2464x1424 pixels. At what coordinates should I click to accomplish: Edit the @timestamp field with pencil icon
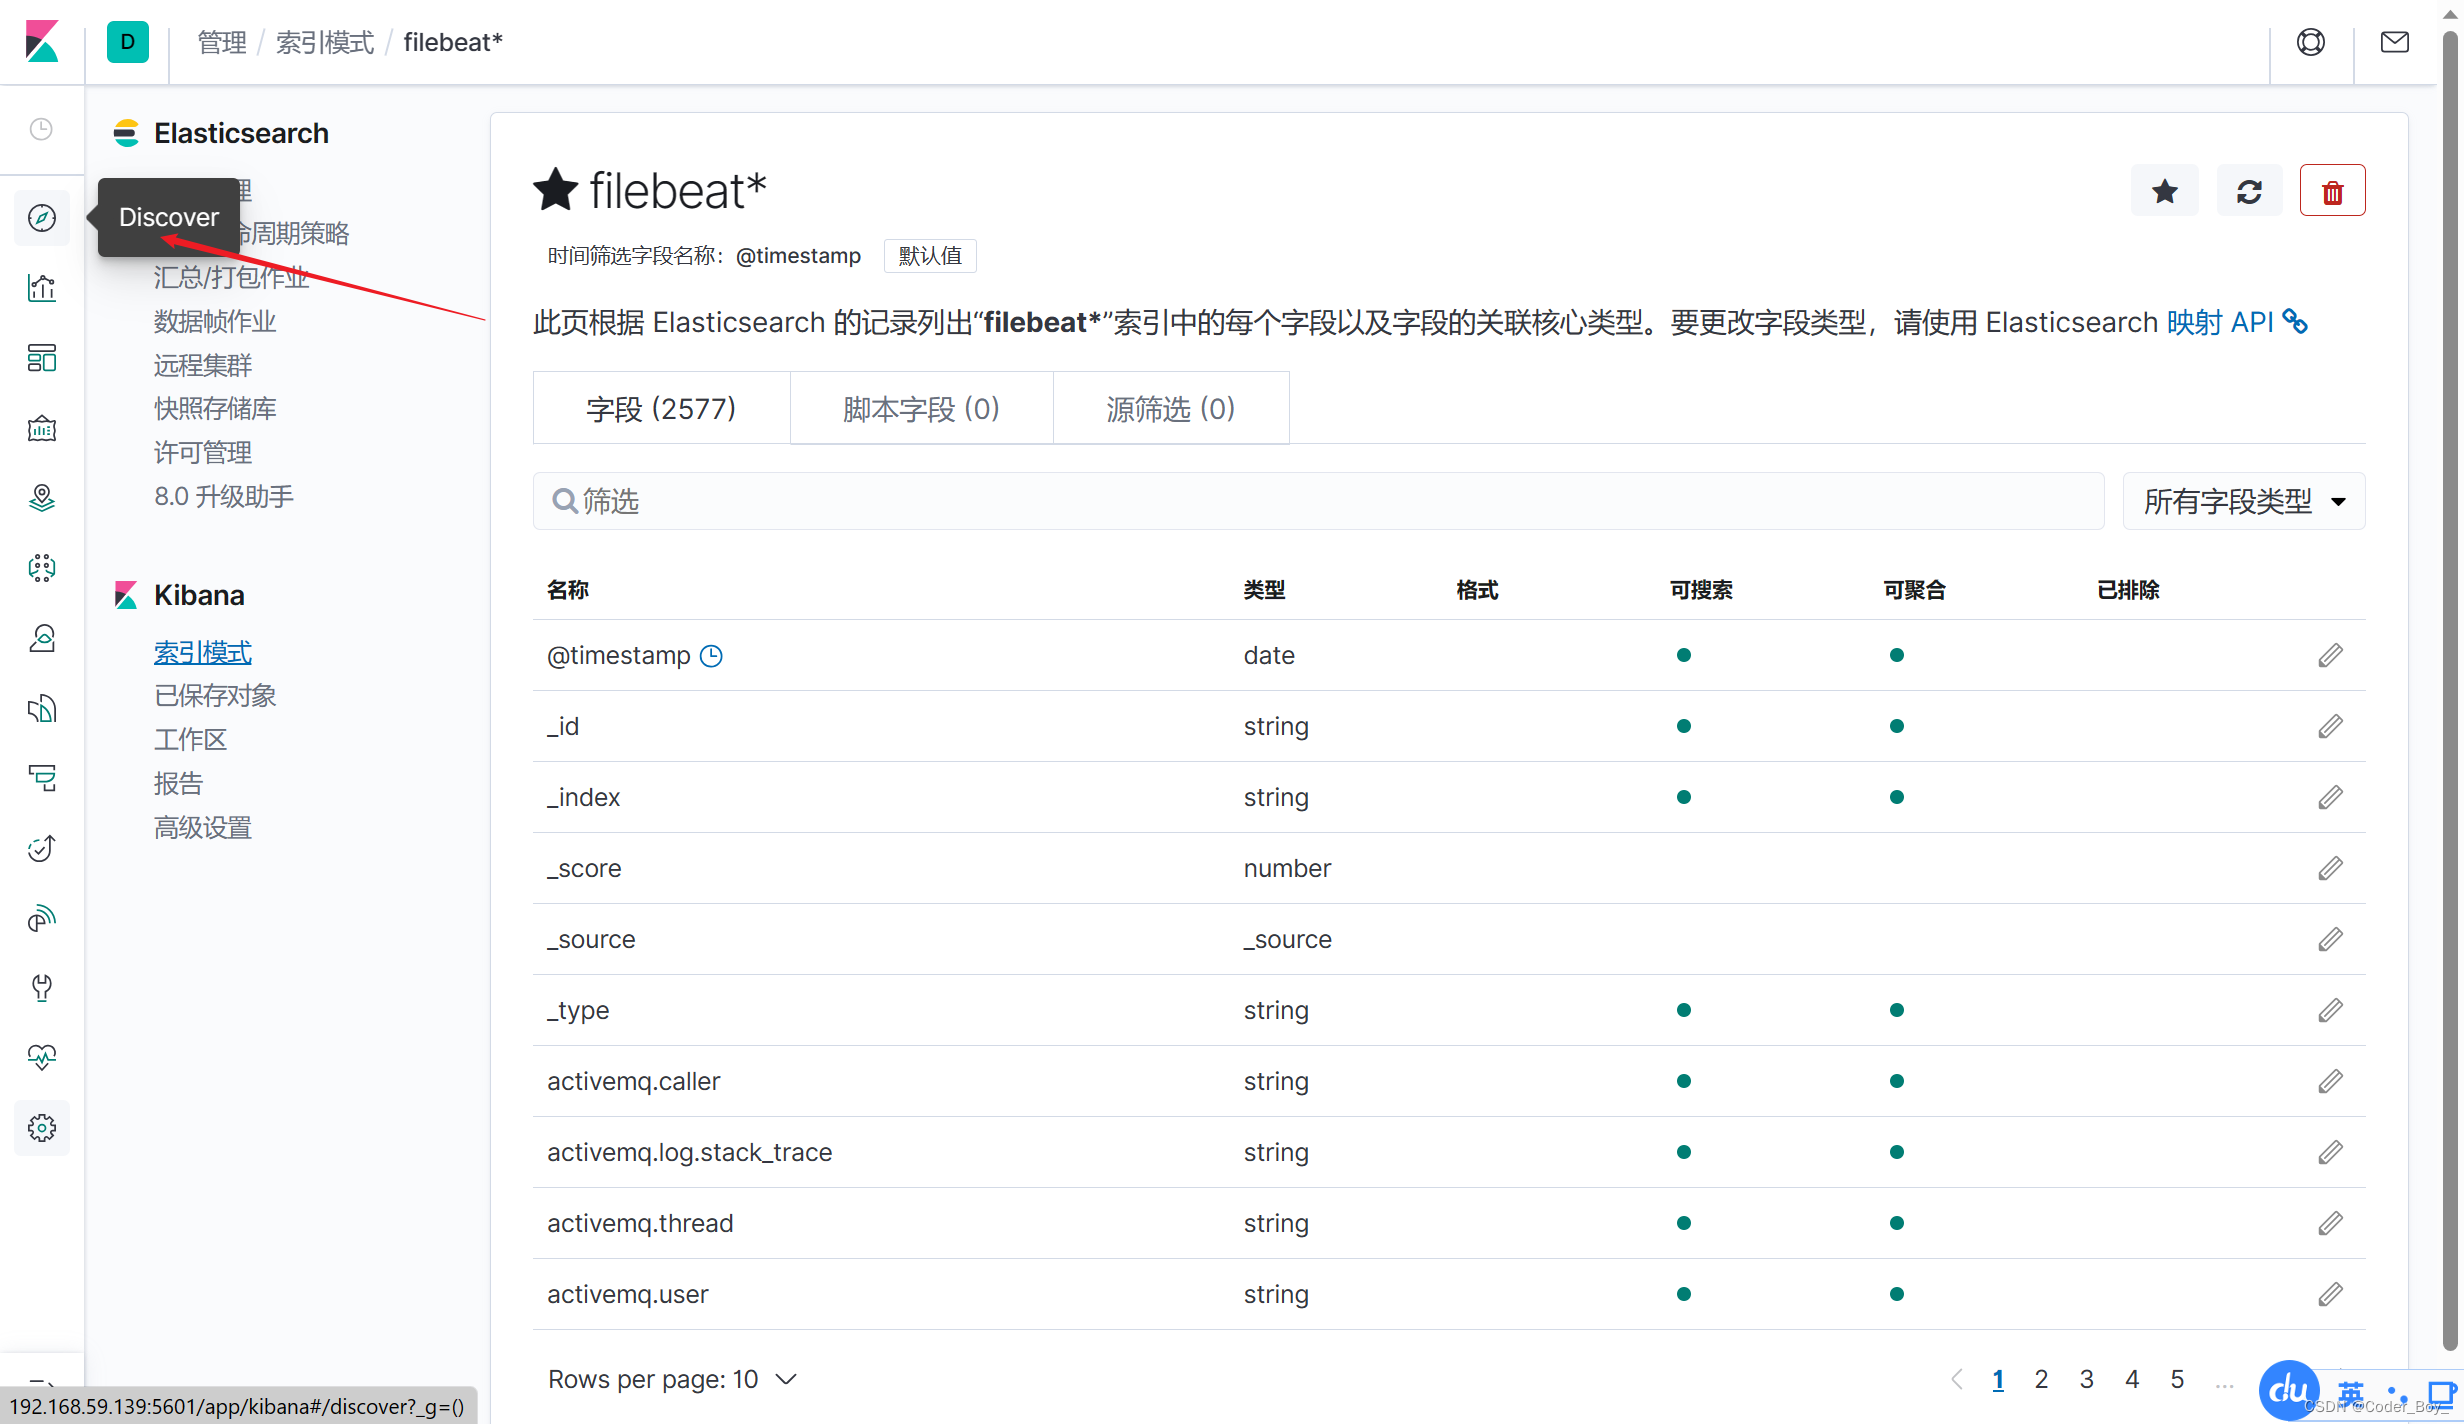tap(2330, 655)
